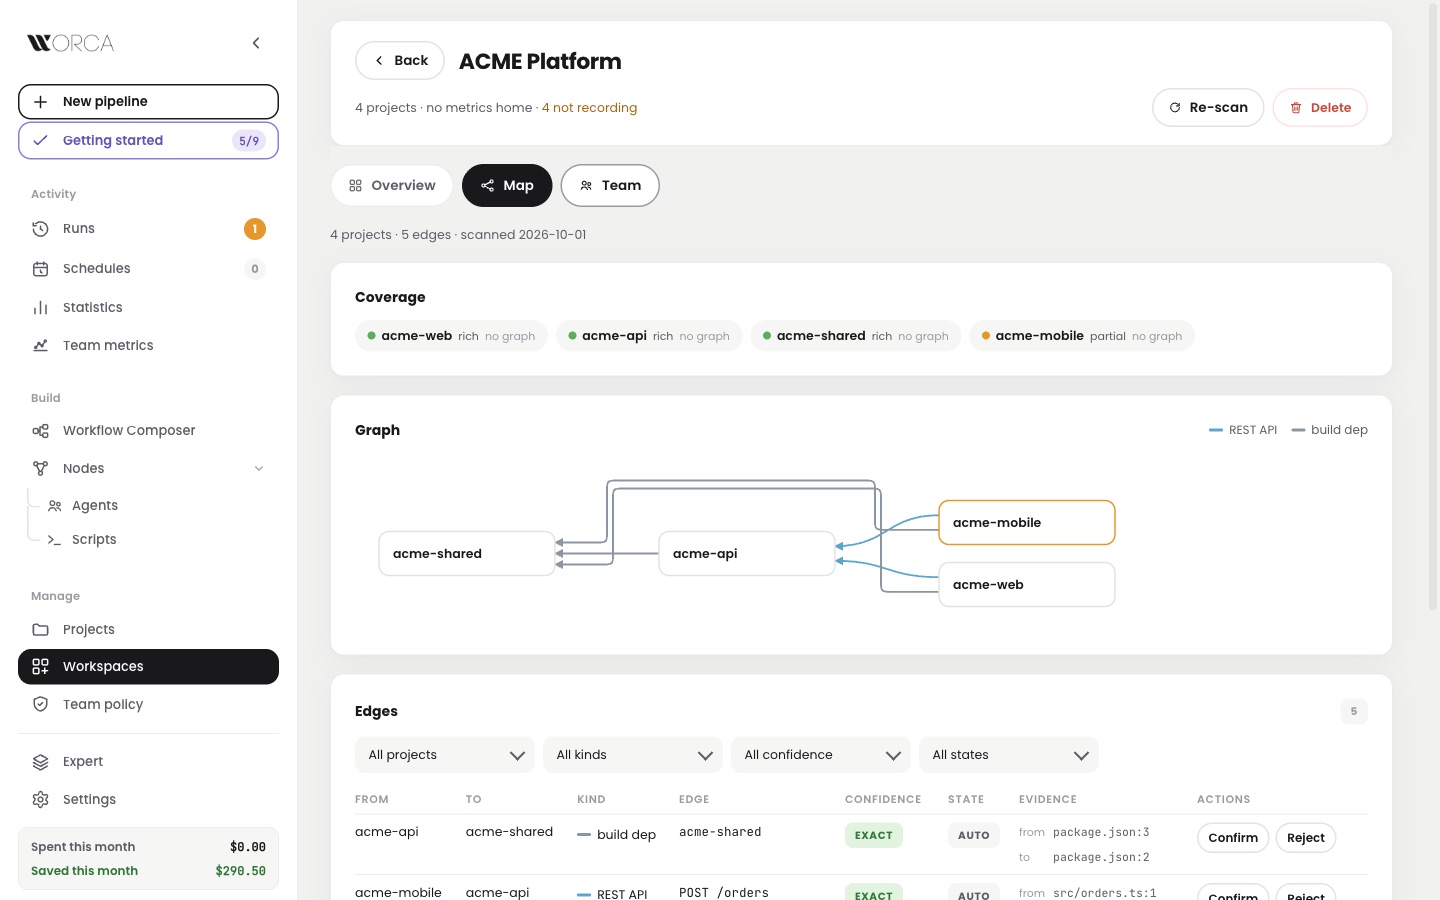Click the Runs badge showing 1
The width and height of the screenshot is (1440, 900).
point(255,229)
